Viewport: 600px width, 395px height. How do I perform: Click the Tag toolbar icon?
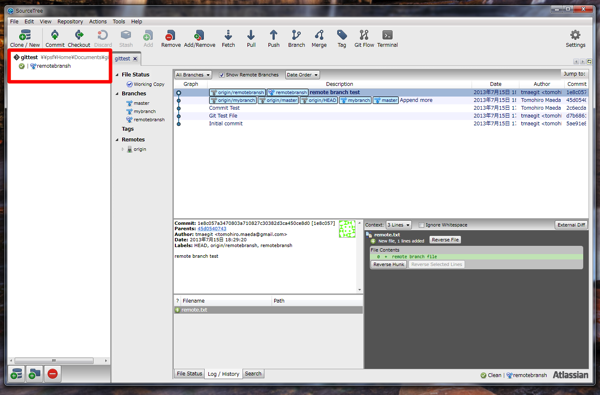342,38
